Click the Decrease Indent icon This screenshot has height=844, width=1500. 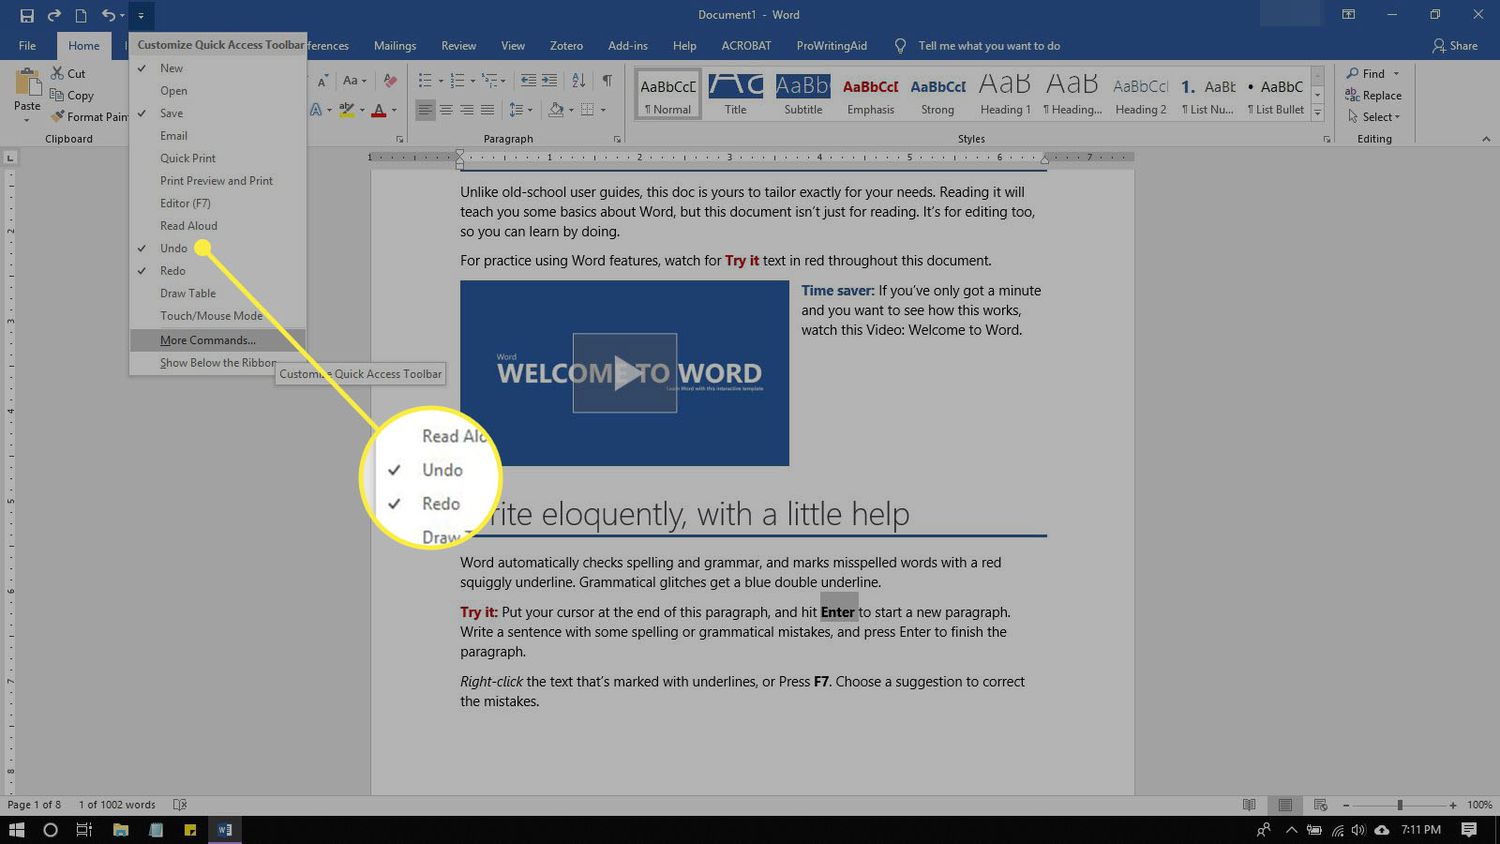click(x=528, y=81)
